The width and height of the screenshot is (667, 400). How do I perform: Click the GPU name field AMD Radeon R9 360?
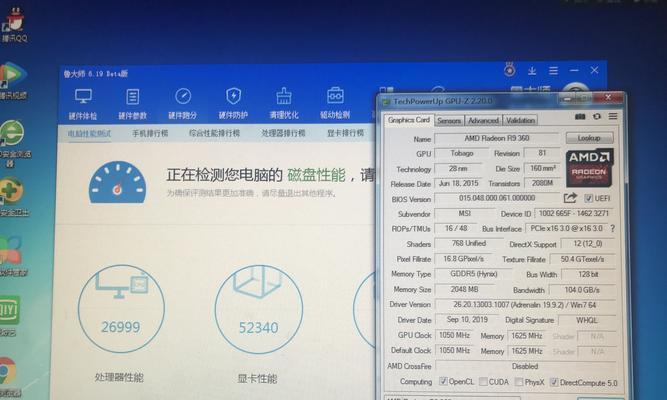pos(497,139)
